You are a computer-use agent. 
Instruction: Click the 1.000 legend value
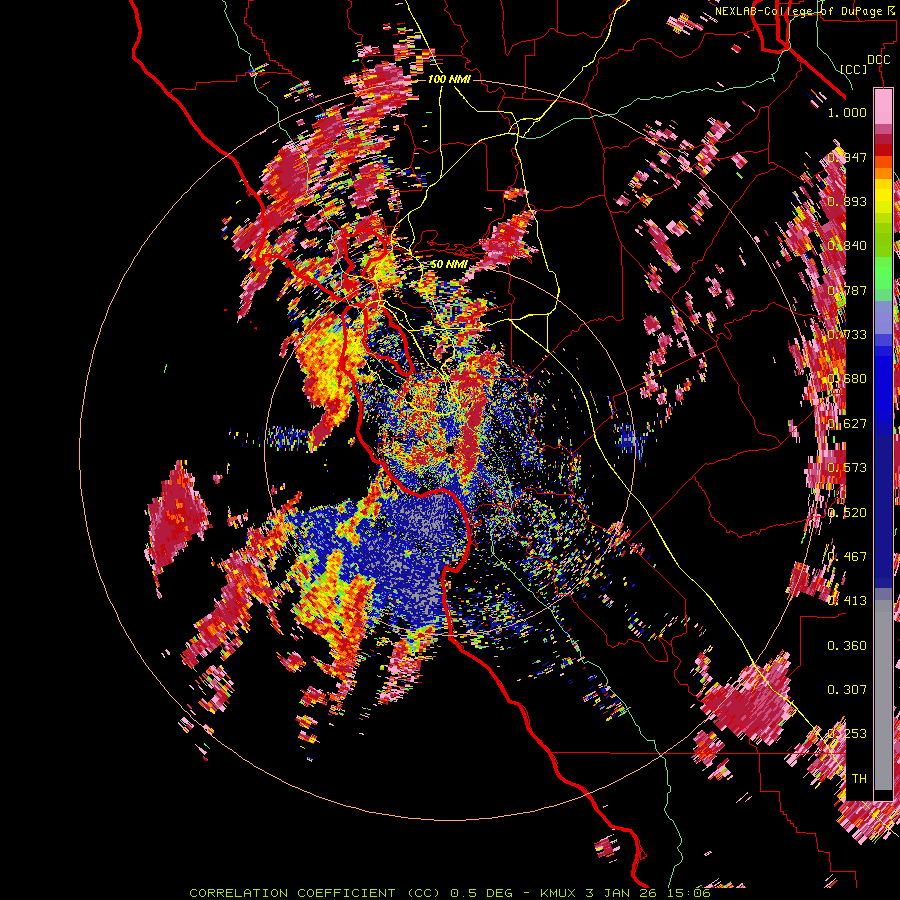click(x=847, y=112)
